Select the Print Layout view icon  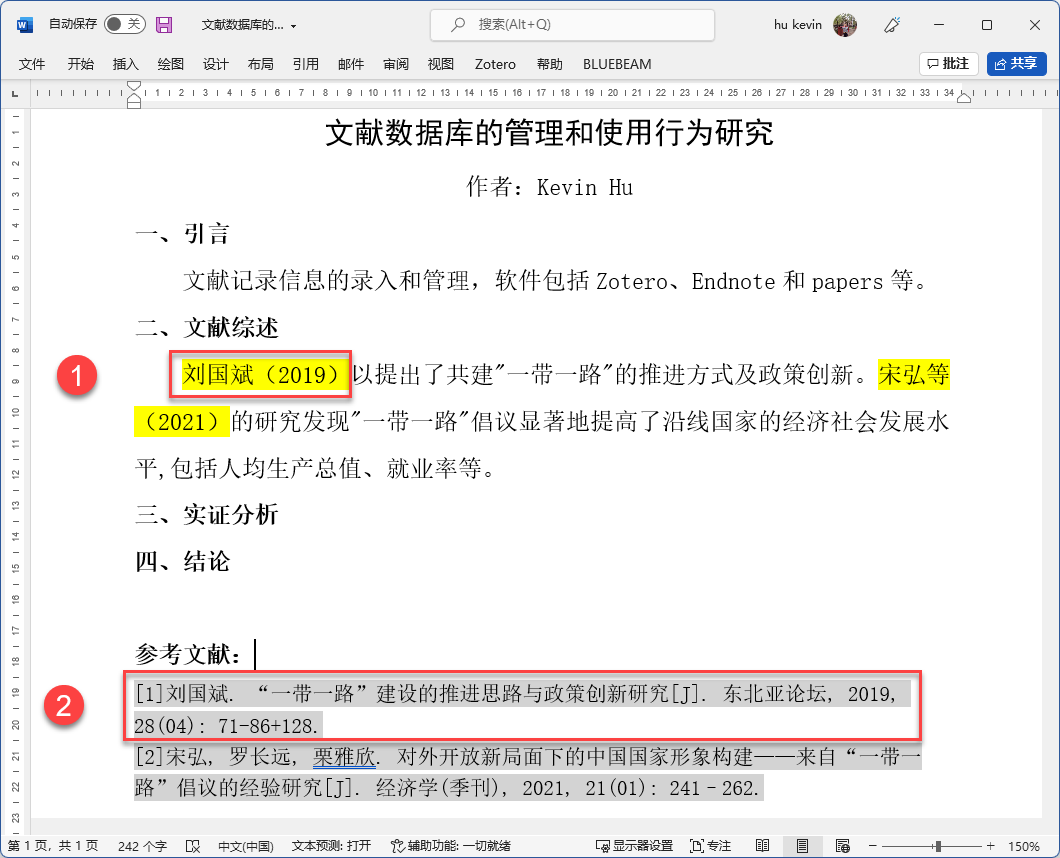[802, 846]
